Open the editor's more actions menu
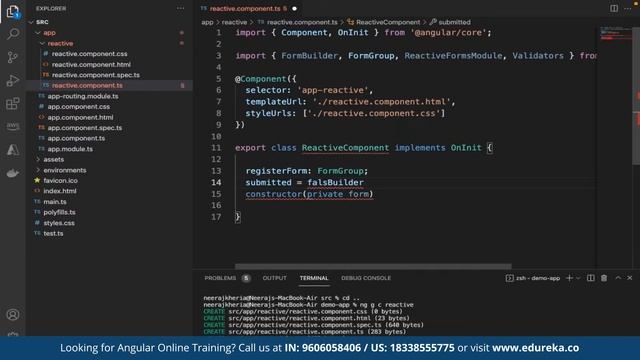 click(627, 8)
